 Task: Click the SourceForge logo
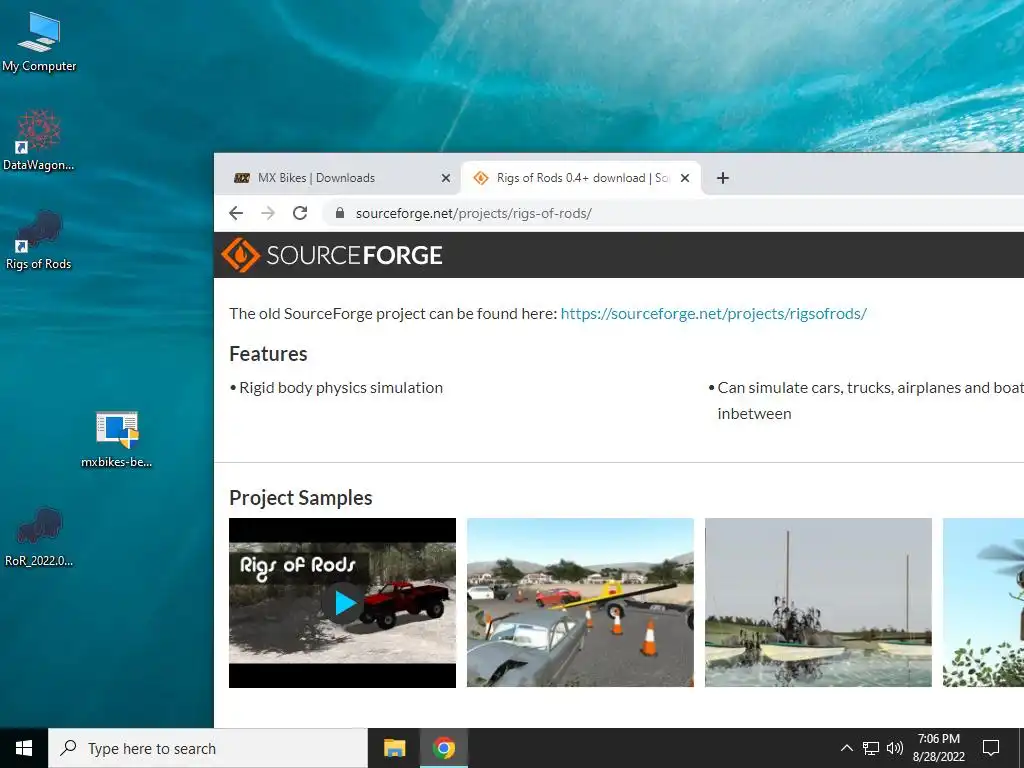click(332, 255)
